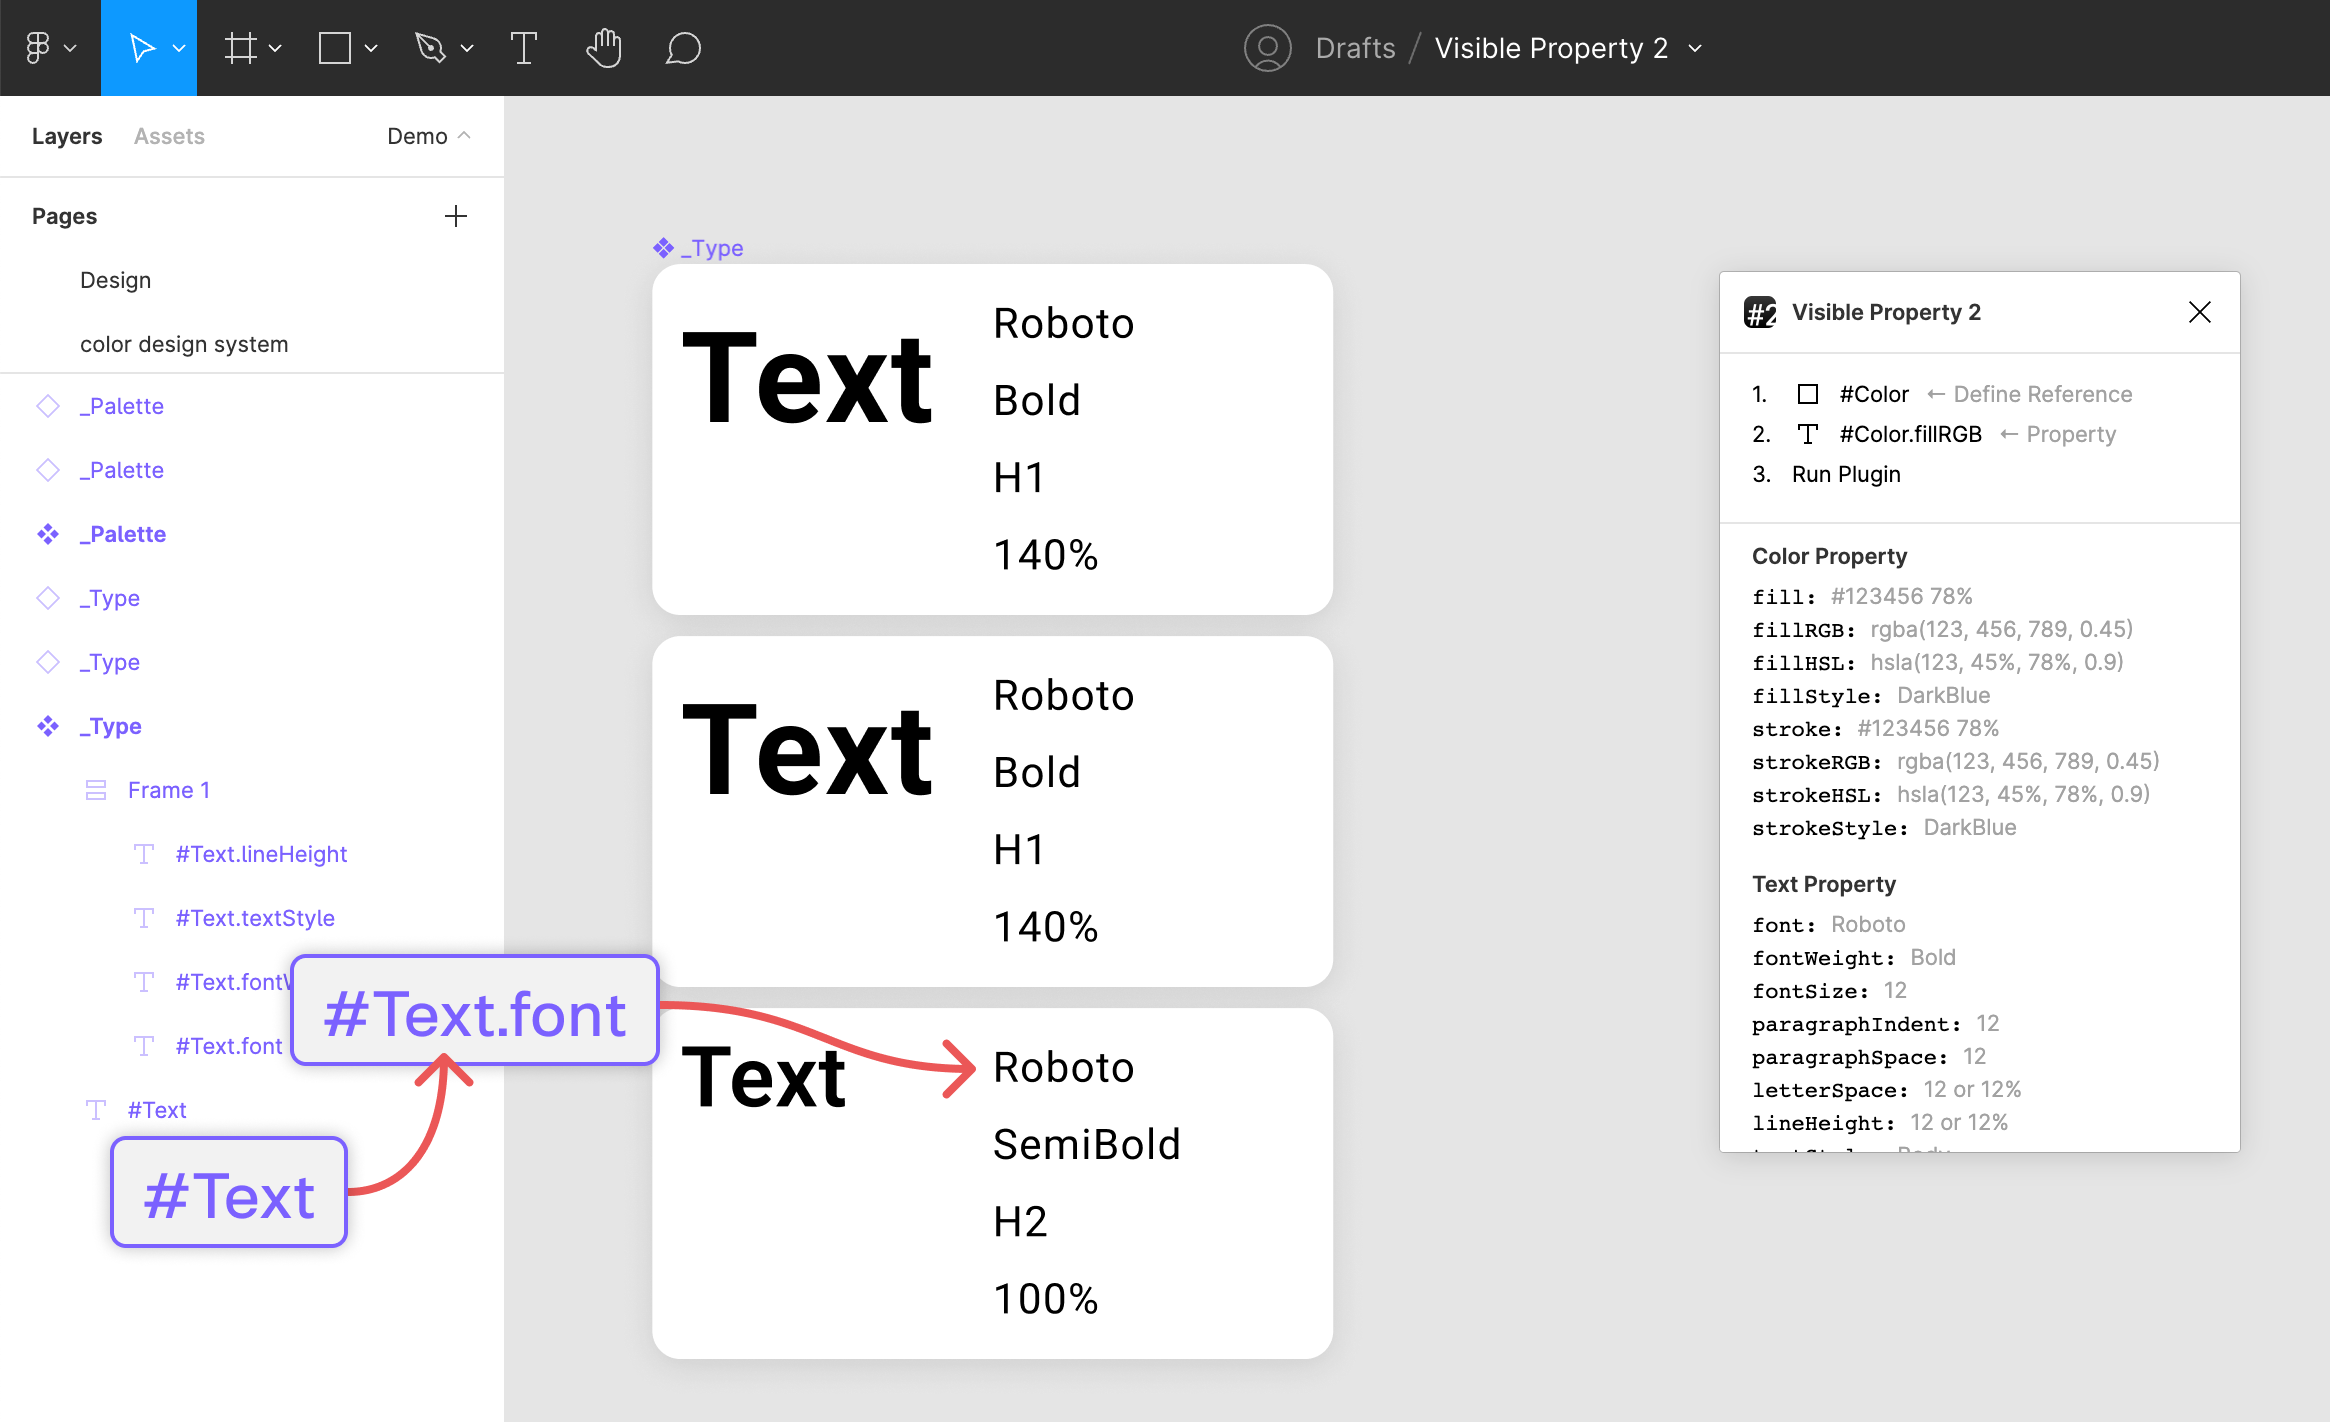Switch to the Assets tab
The image size is (2330, 1422).
pos(169,135)
